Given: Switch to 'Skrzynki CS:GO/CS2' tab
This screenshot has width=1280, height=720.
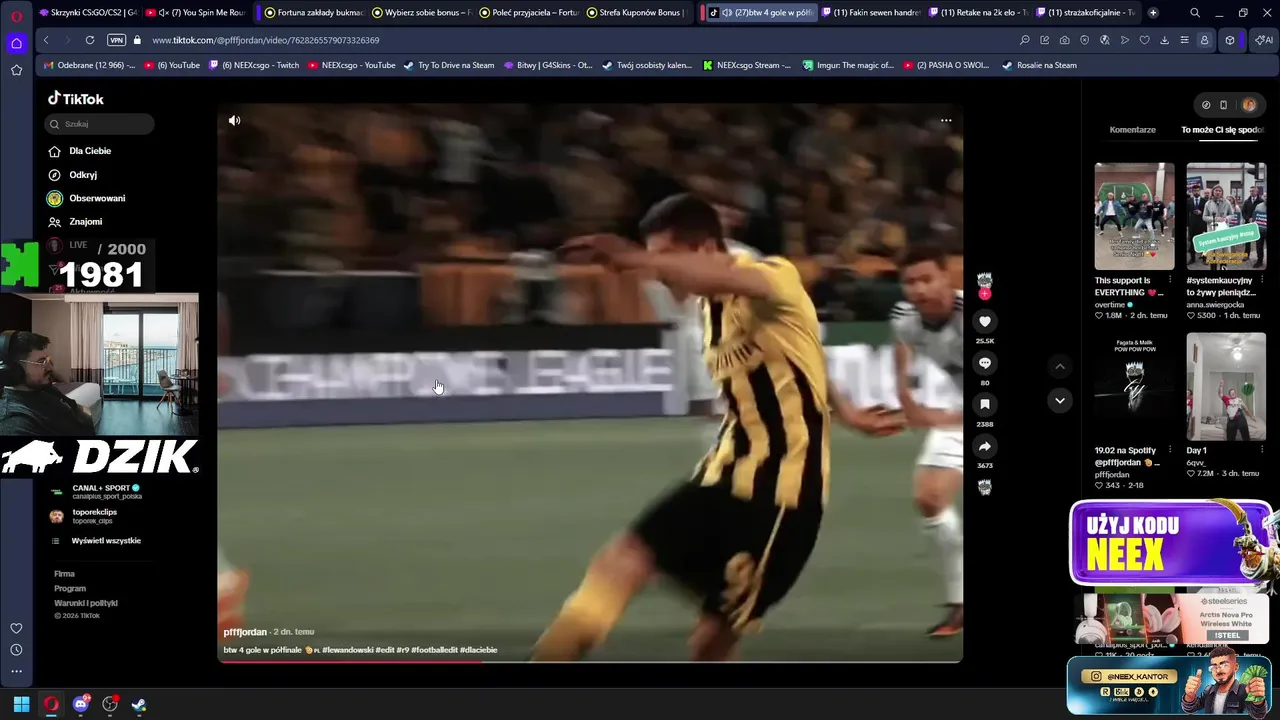Looking at the screenshot, I should tap(88, 13).
